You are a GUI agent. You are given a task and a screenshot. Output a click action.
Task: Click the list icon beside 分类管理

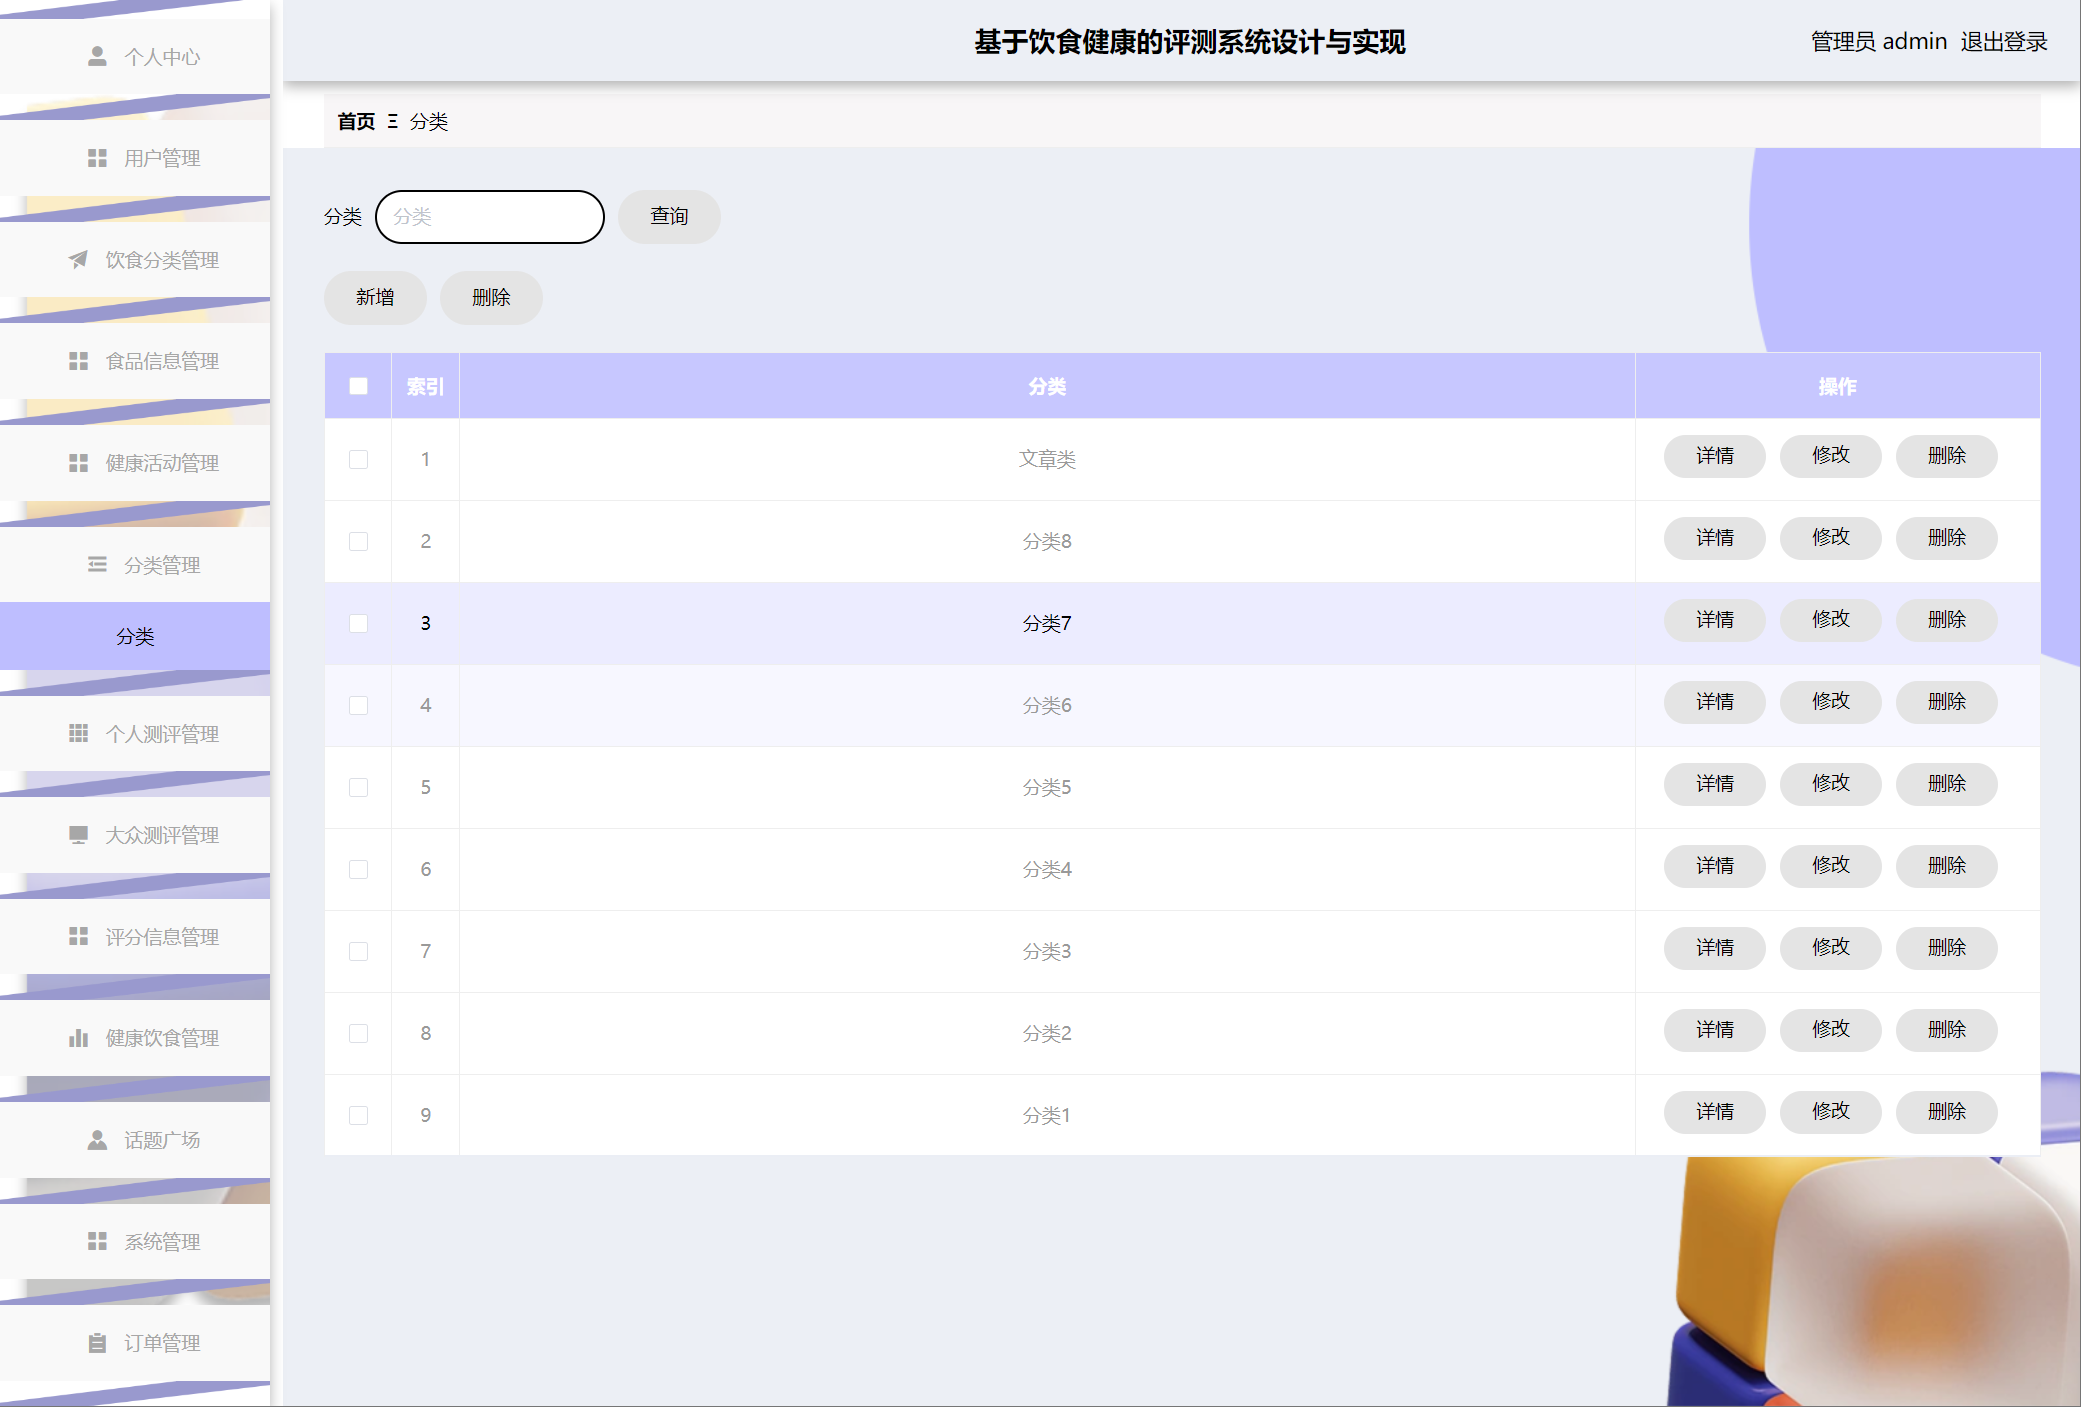pyautogui.click(x=97, y=565)
